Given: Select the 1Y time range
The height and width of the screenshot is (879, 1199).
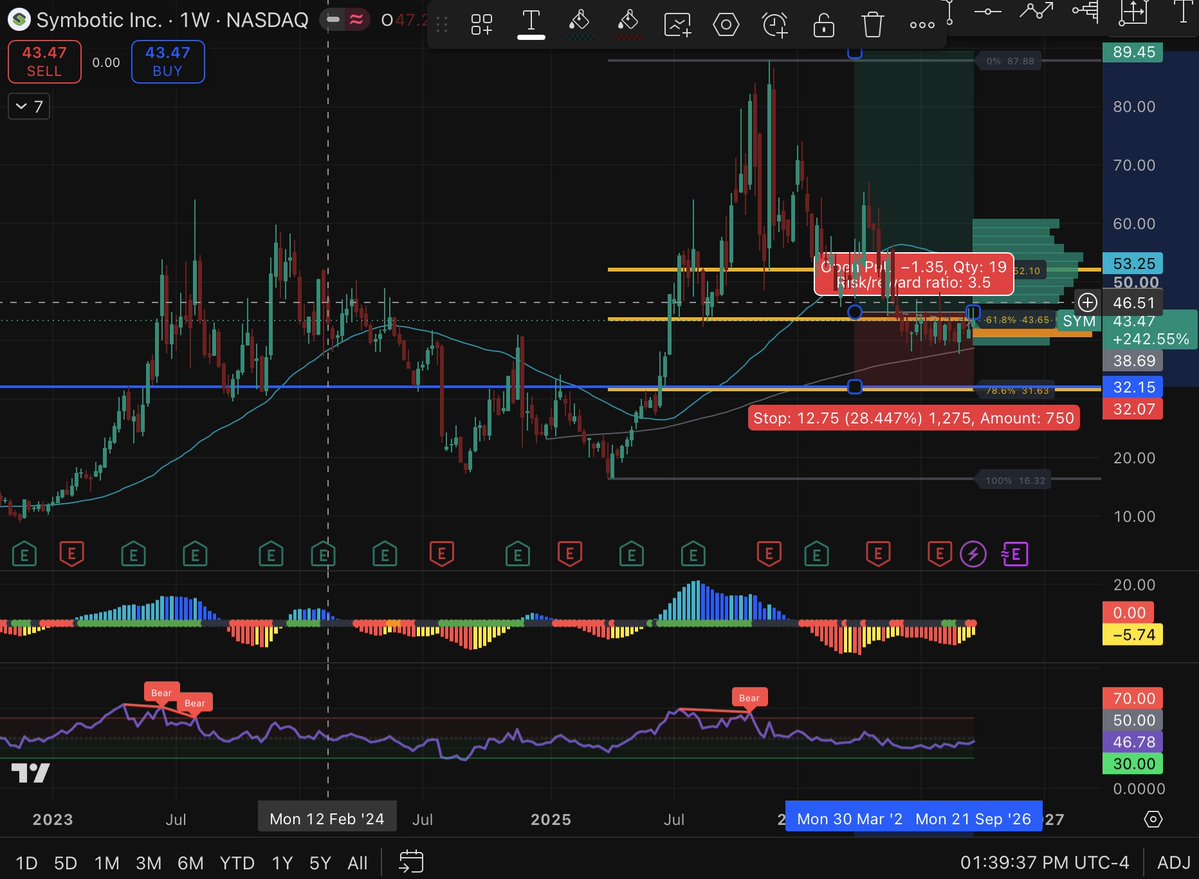Looking at the screenshot, I should pyautogui.click(x=282, y=863).
